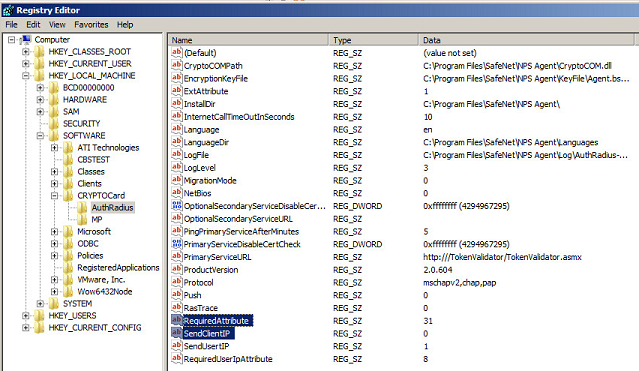The width and height of the screenshot is (639, 371).
Task: Click the string icon beside LogLevel
Action: click(x=176, y=167)
